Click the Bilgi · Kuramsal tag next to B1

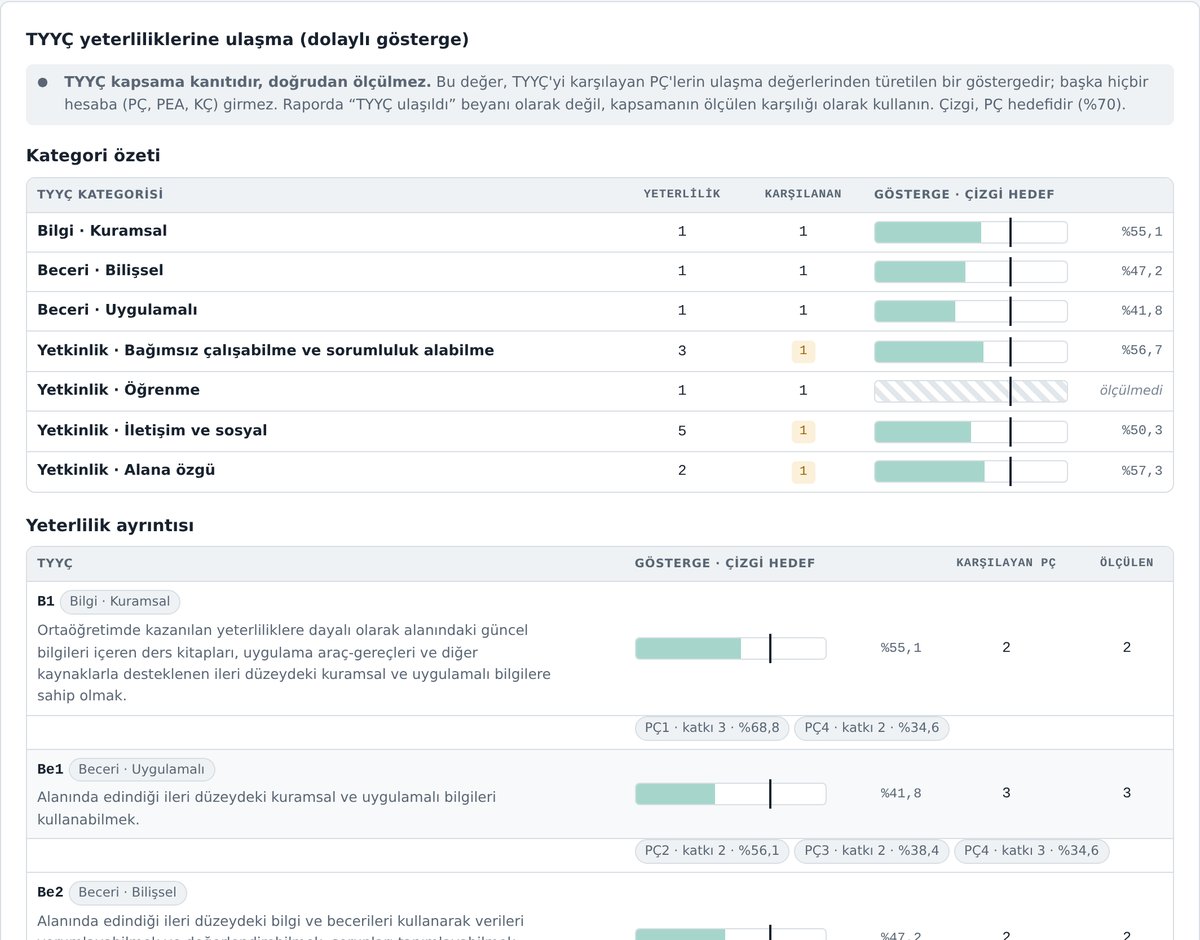[x=120, y=602]
